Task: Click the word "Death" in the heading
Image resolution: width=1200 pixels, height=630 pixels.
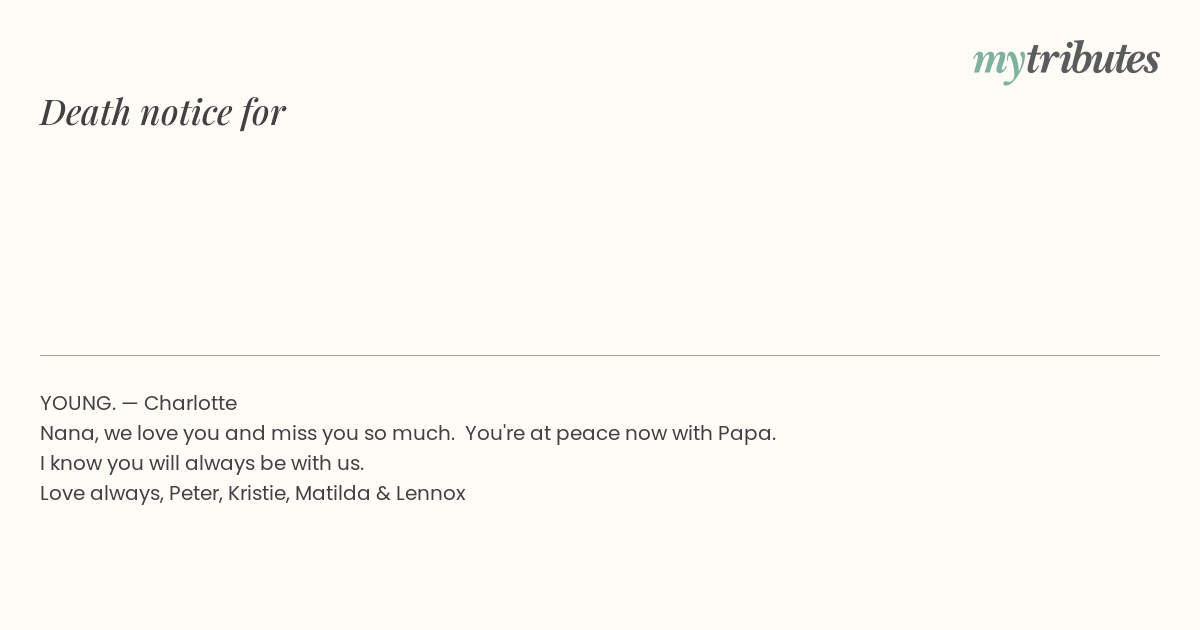Action: point(86,112)
